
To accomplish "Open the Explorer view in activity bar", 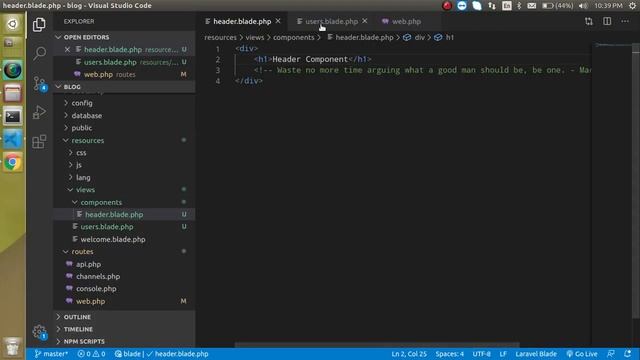I will (39, 24).
